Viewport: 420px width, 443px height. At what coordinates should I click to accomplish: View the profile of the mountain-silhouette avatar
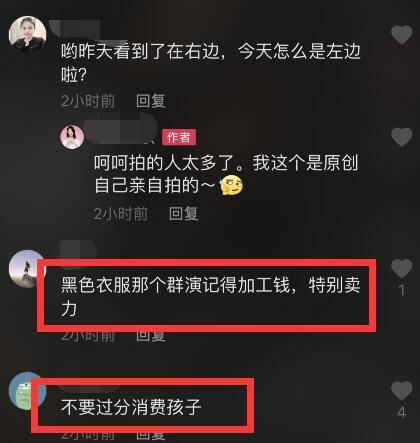pyautogui.click(x=27, y=268)
